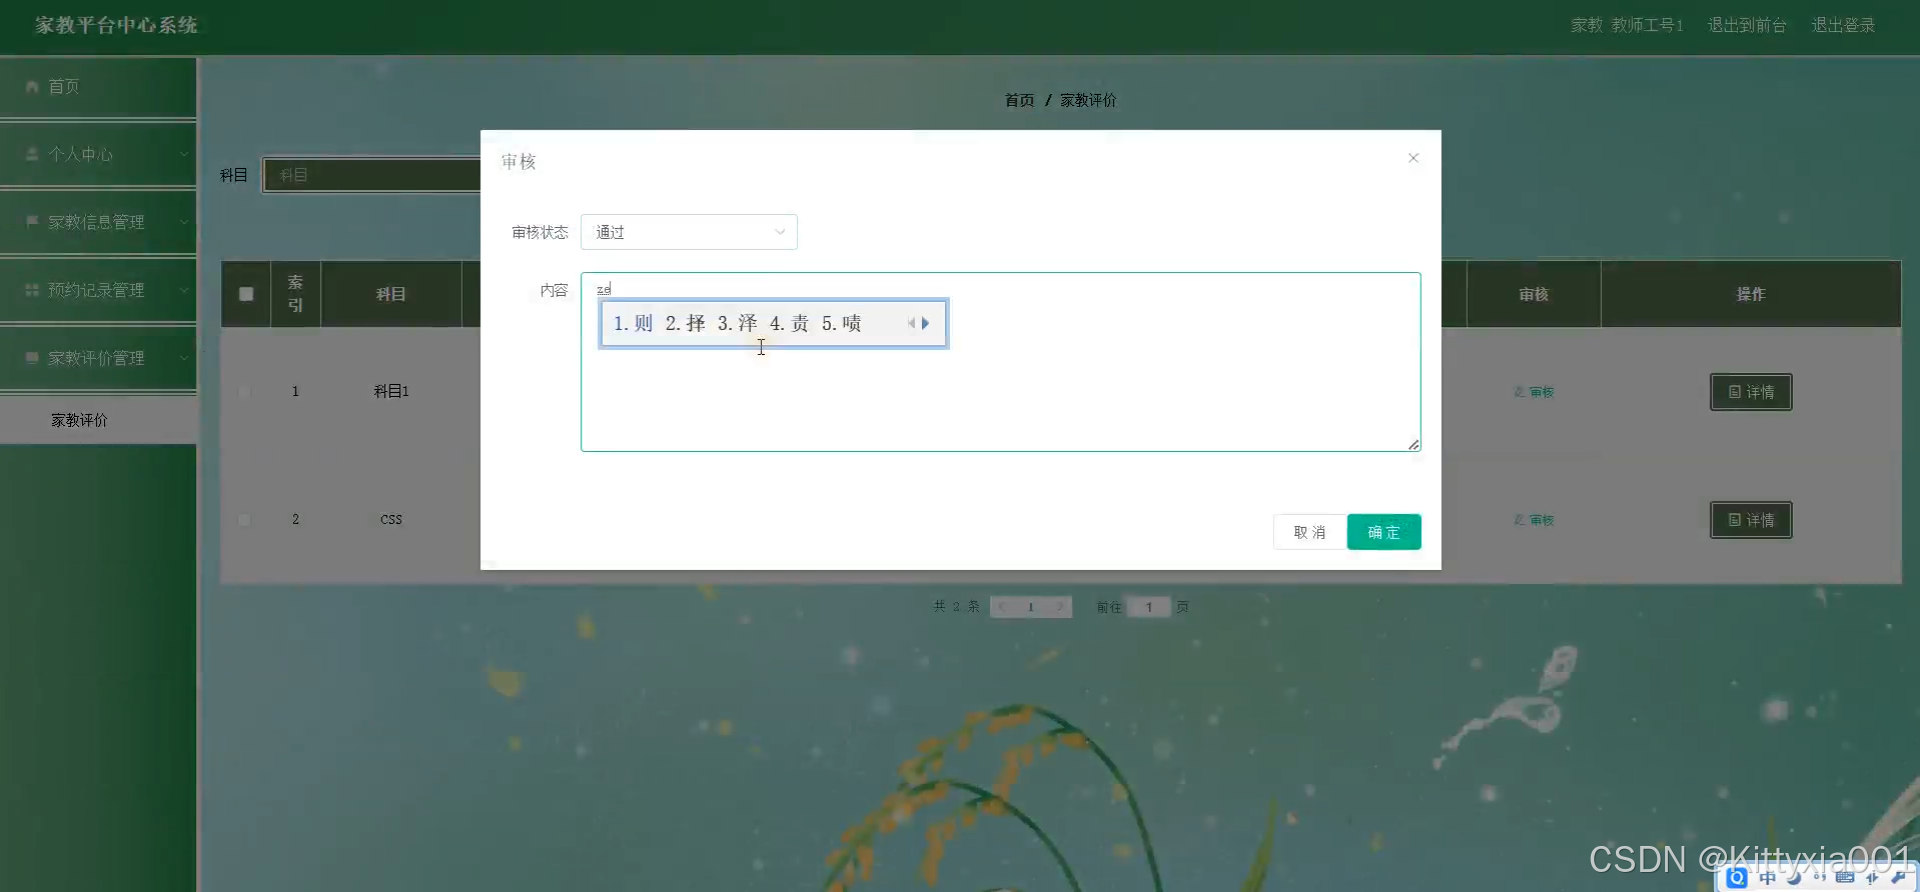Choose IME candidate 4 责
The image size is (1920, 892).
pyautogui.click(x=789, y=323)
